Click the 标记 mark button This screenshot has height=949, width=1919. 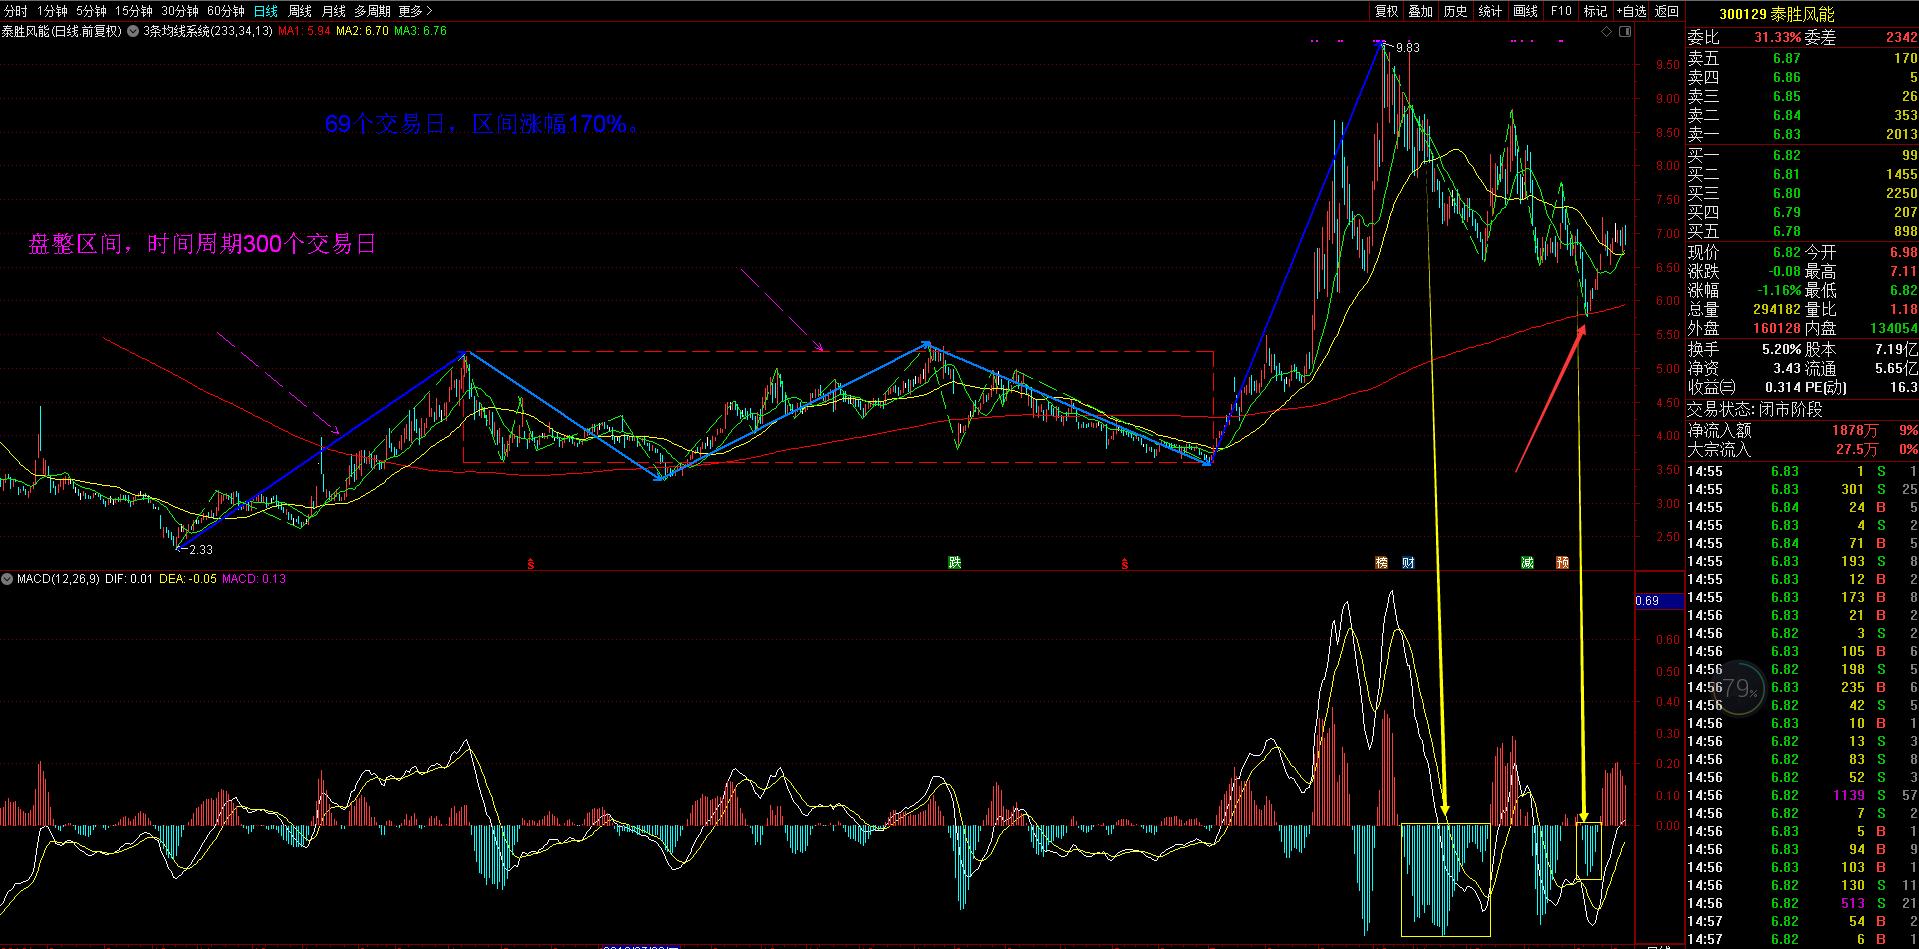1596,11
